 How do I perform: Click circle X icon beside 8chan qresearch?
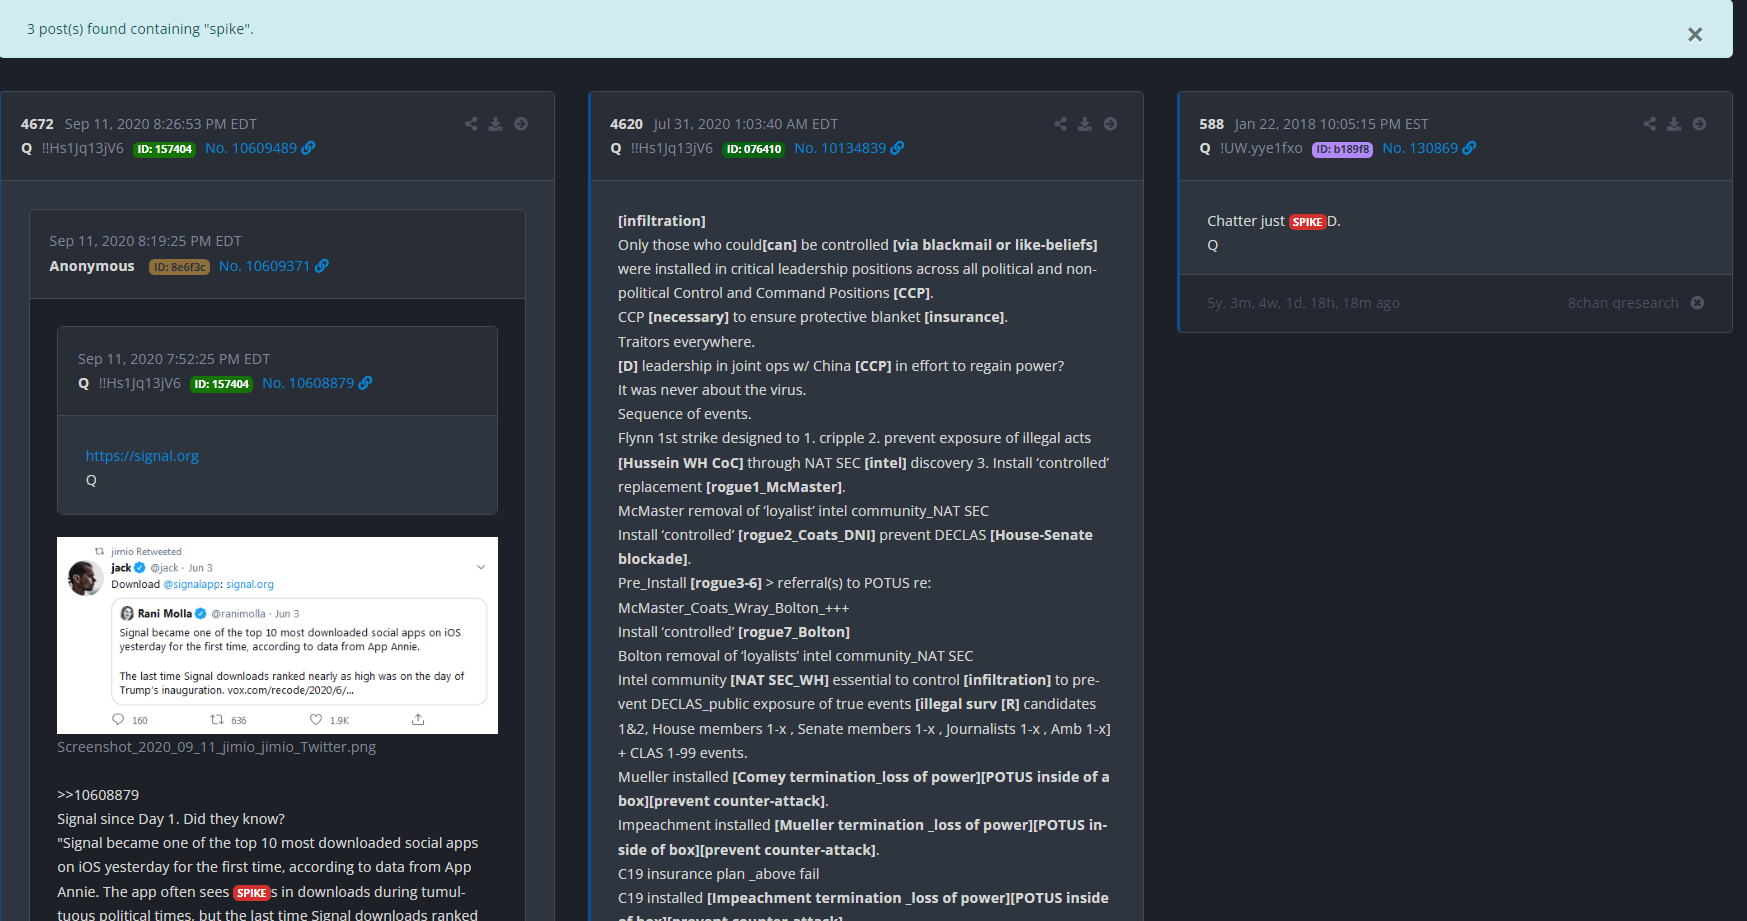pyautogui.click(x=1697, y=303)
